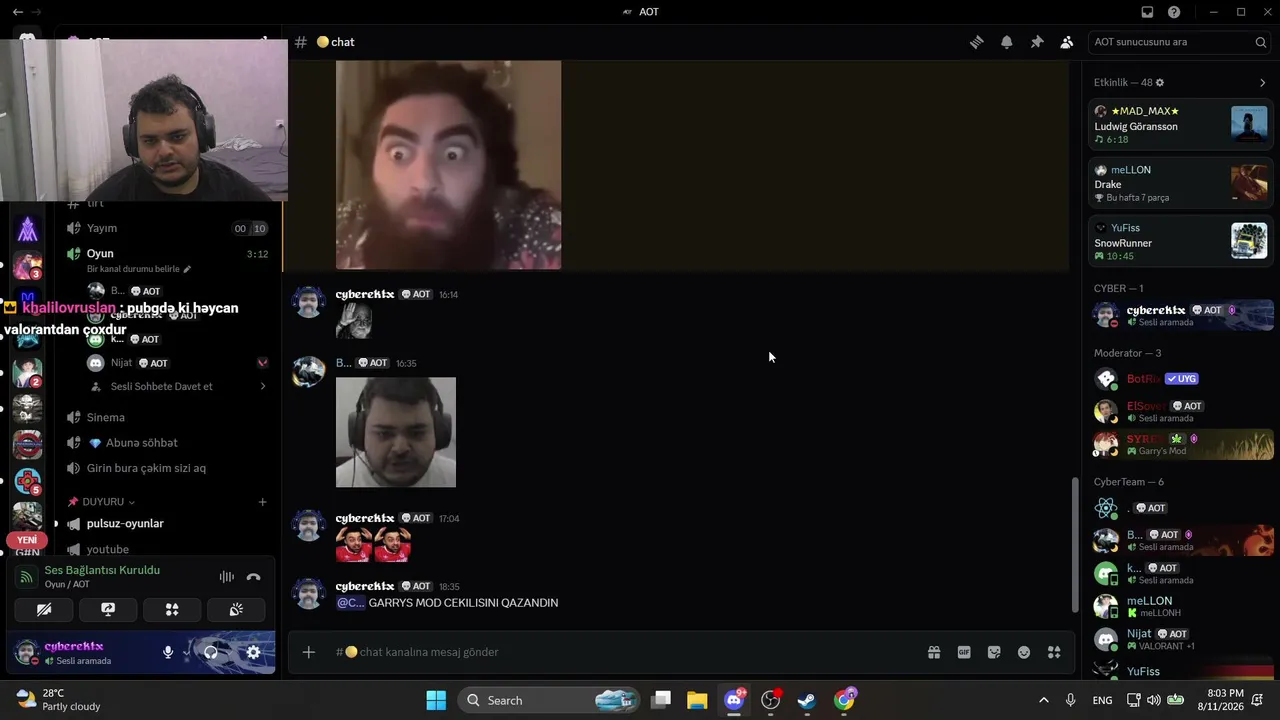The height and width of the screenshot is (720, 1280).
Task: Select Nijat in the member list
Action: click(1181, 638)
